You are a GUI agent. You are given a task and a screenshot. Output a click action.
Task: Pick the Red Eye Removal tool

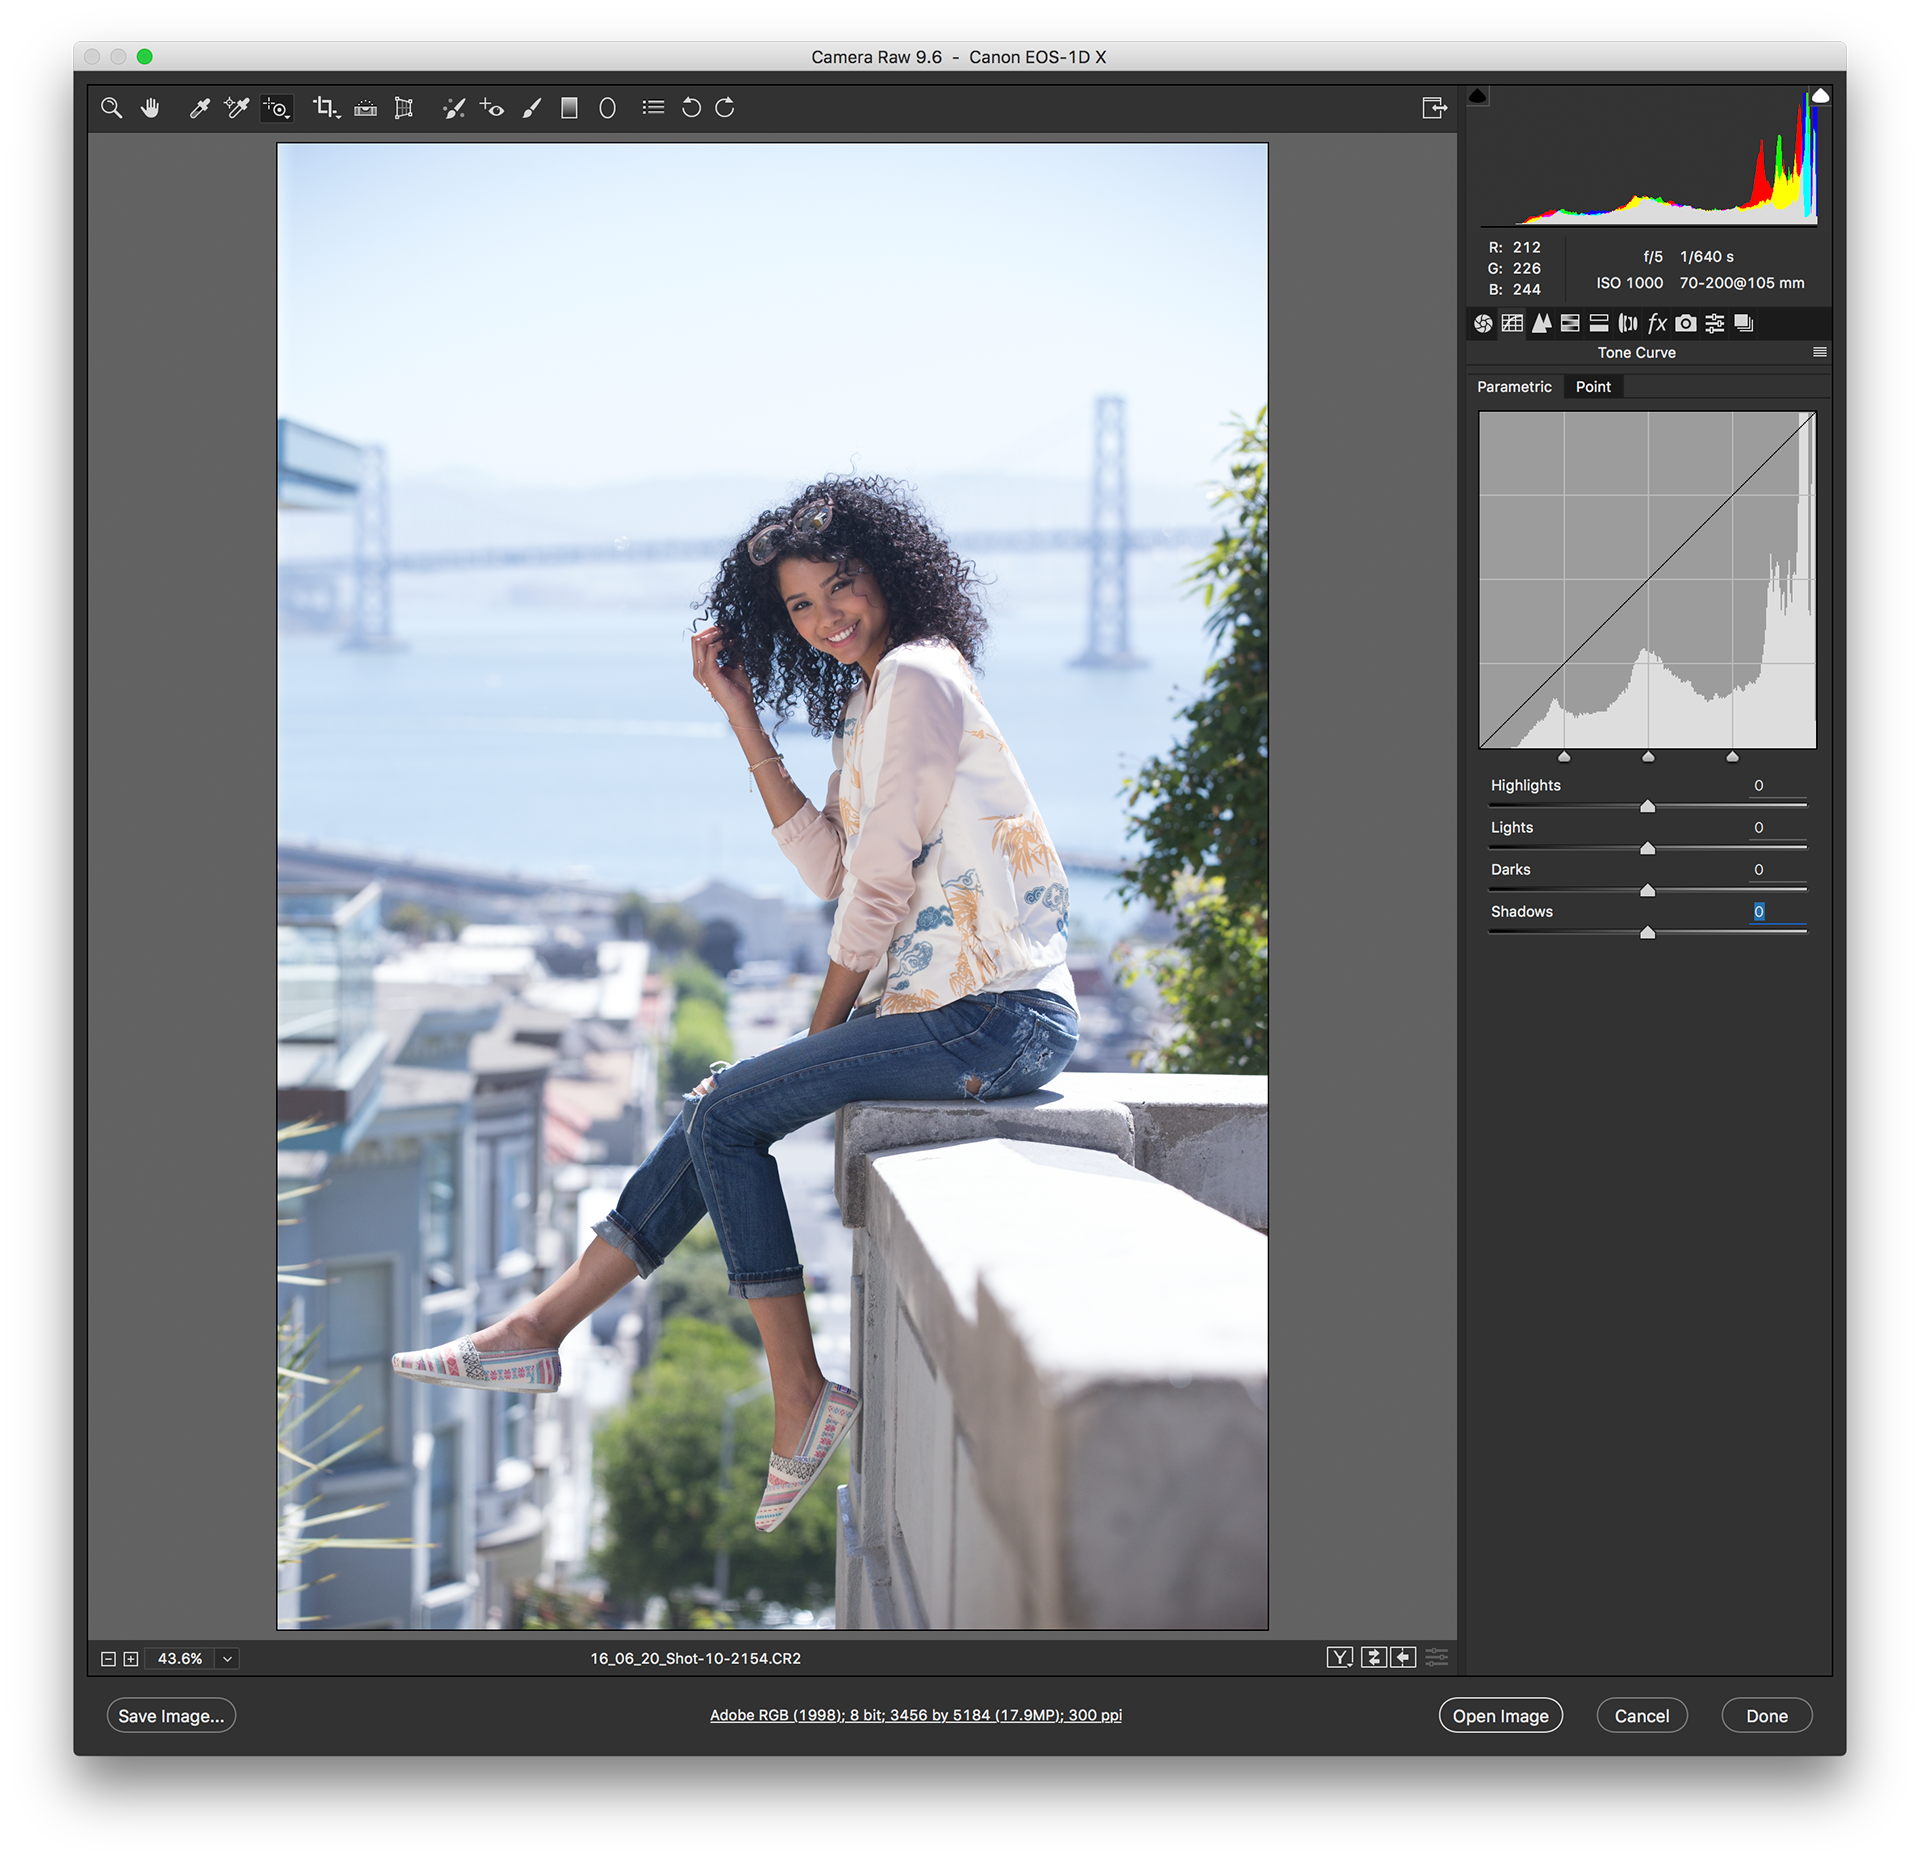coord(492,108)
